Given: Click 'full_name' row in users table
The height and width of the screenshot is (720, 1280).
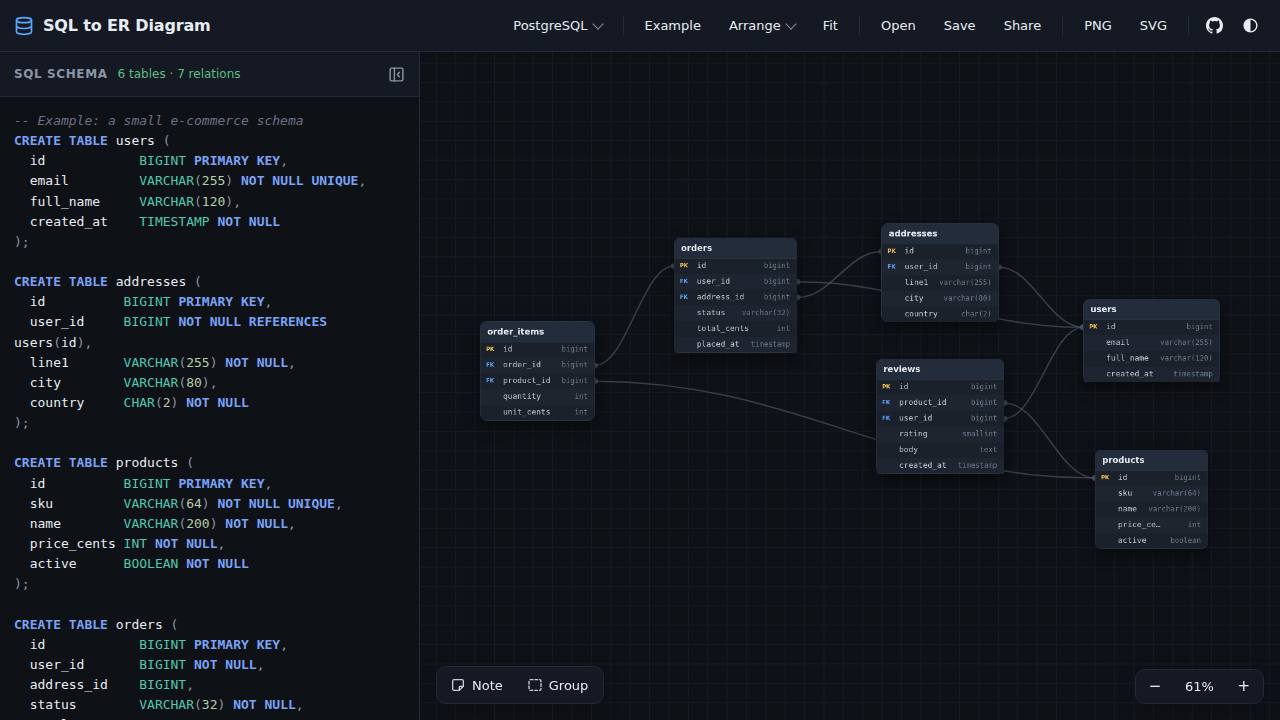Looking at the screenshot, I should tap(1151, 358).
